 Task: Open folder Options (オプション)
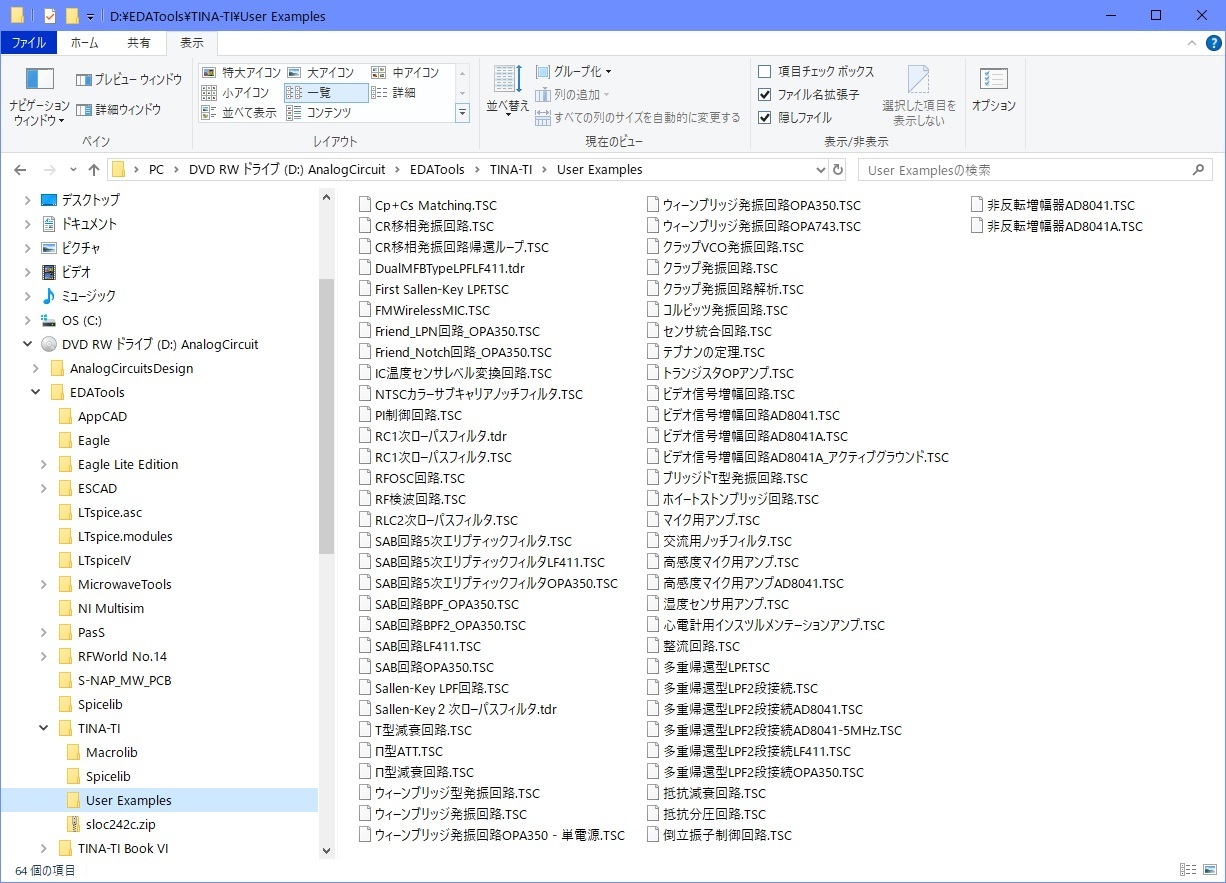pyautogui.click(x=993, y=90)
